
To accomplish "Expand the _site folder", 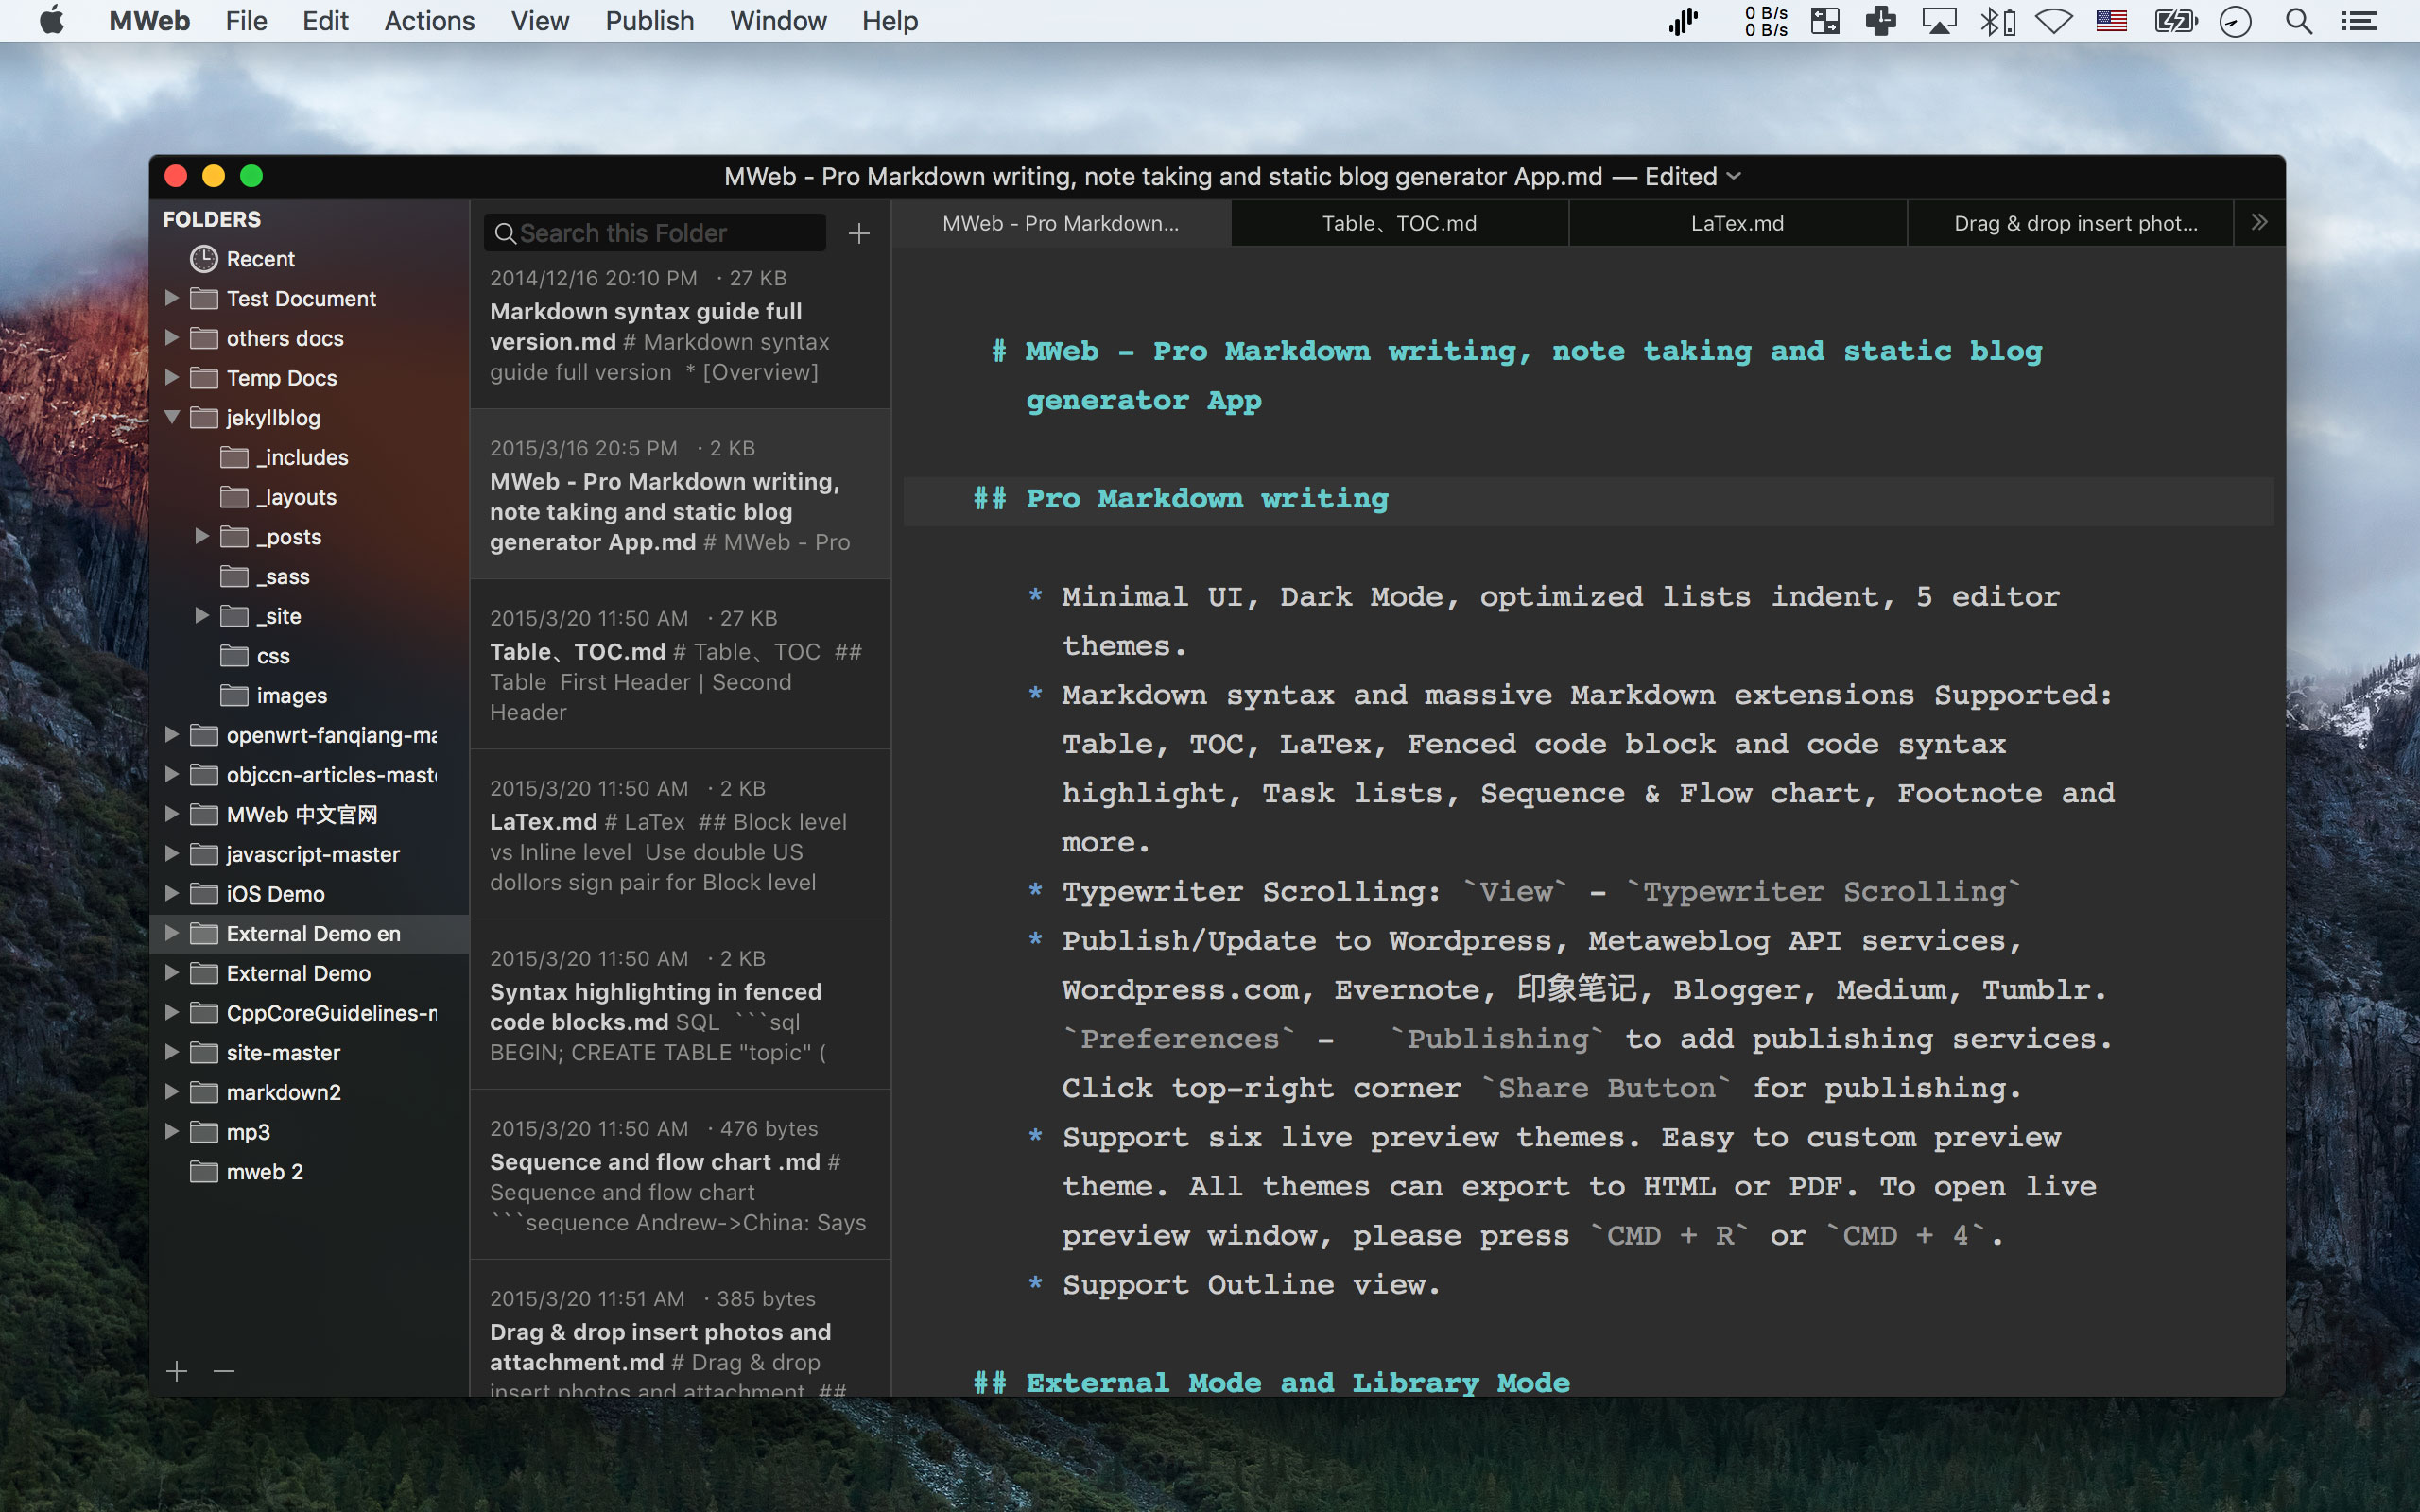I will click(x=202, y=616).
